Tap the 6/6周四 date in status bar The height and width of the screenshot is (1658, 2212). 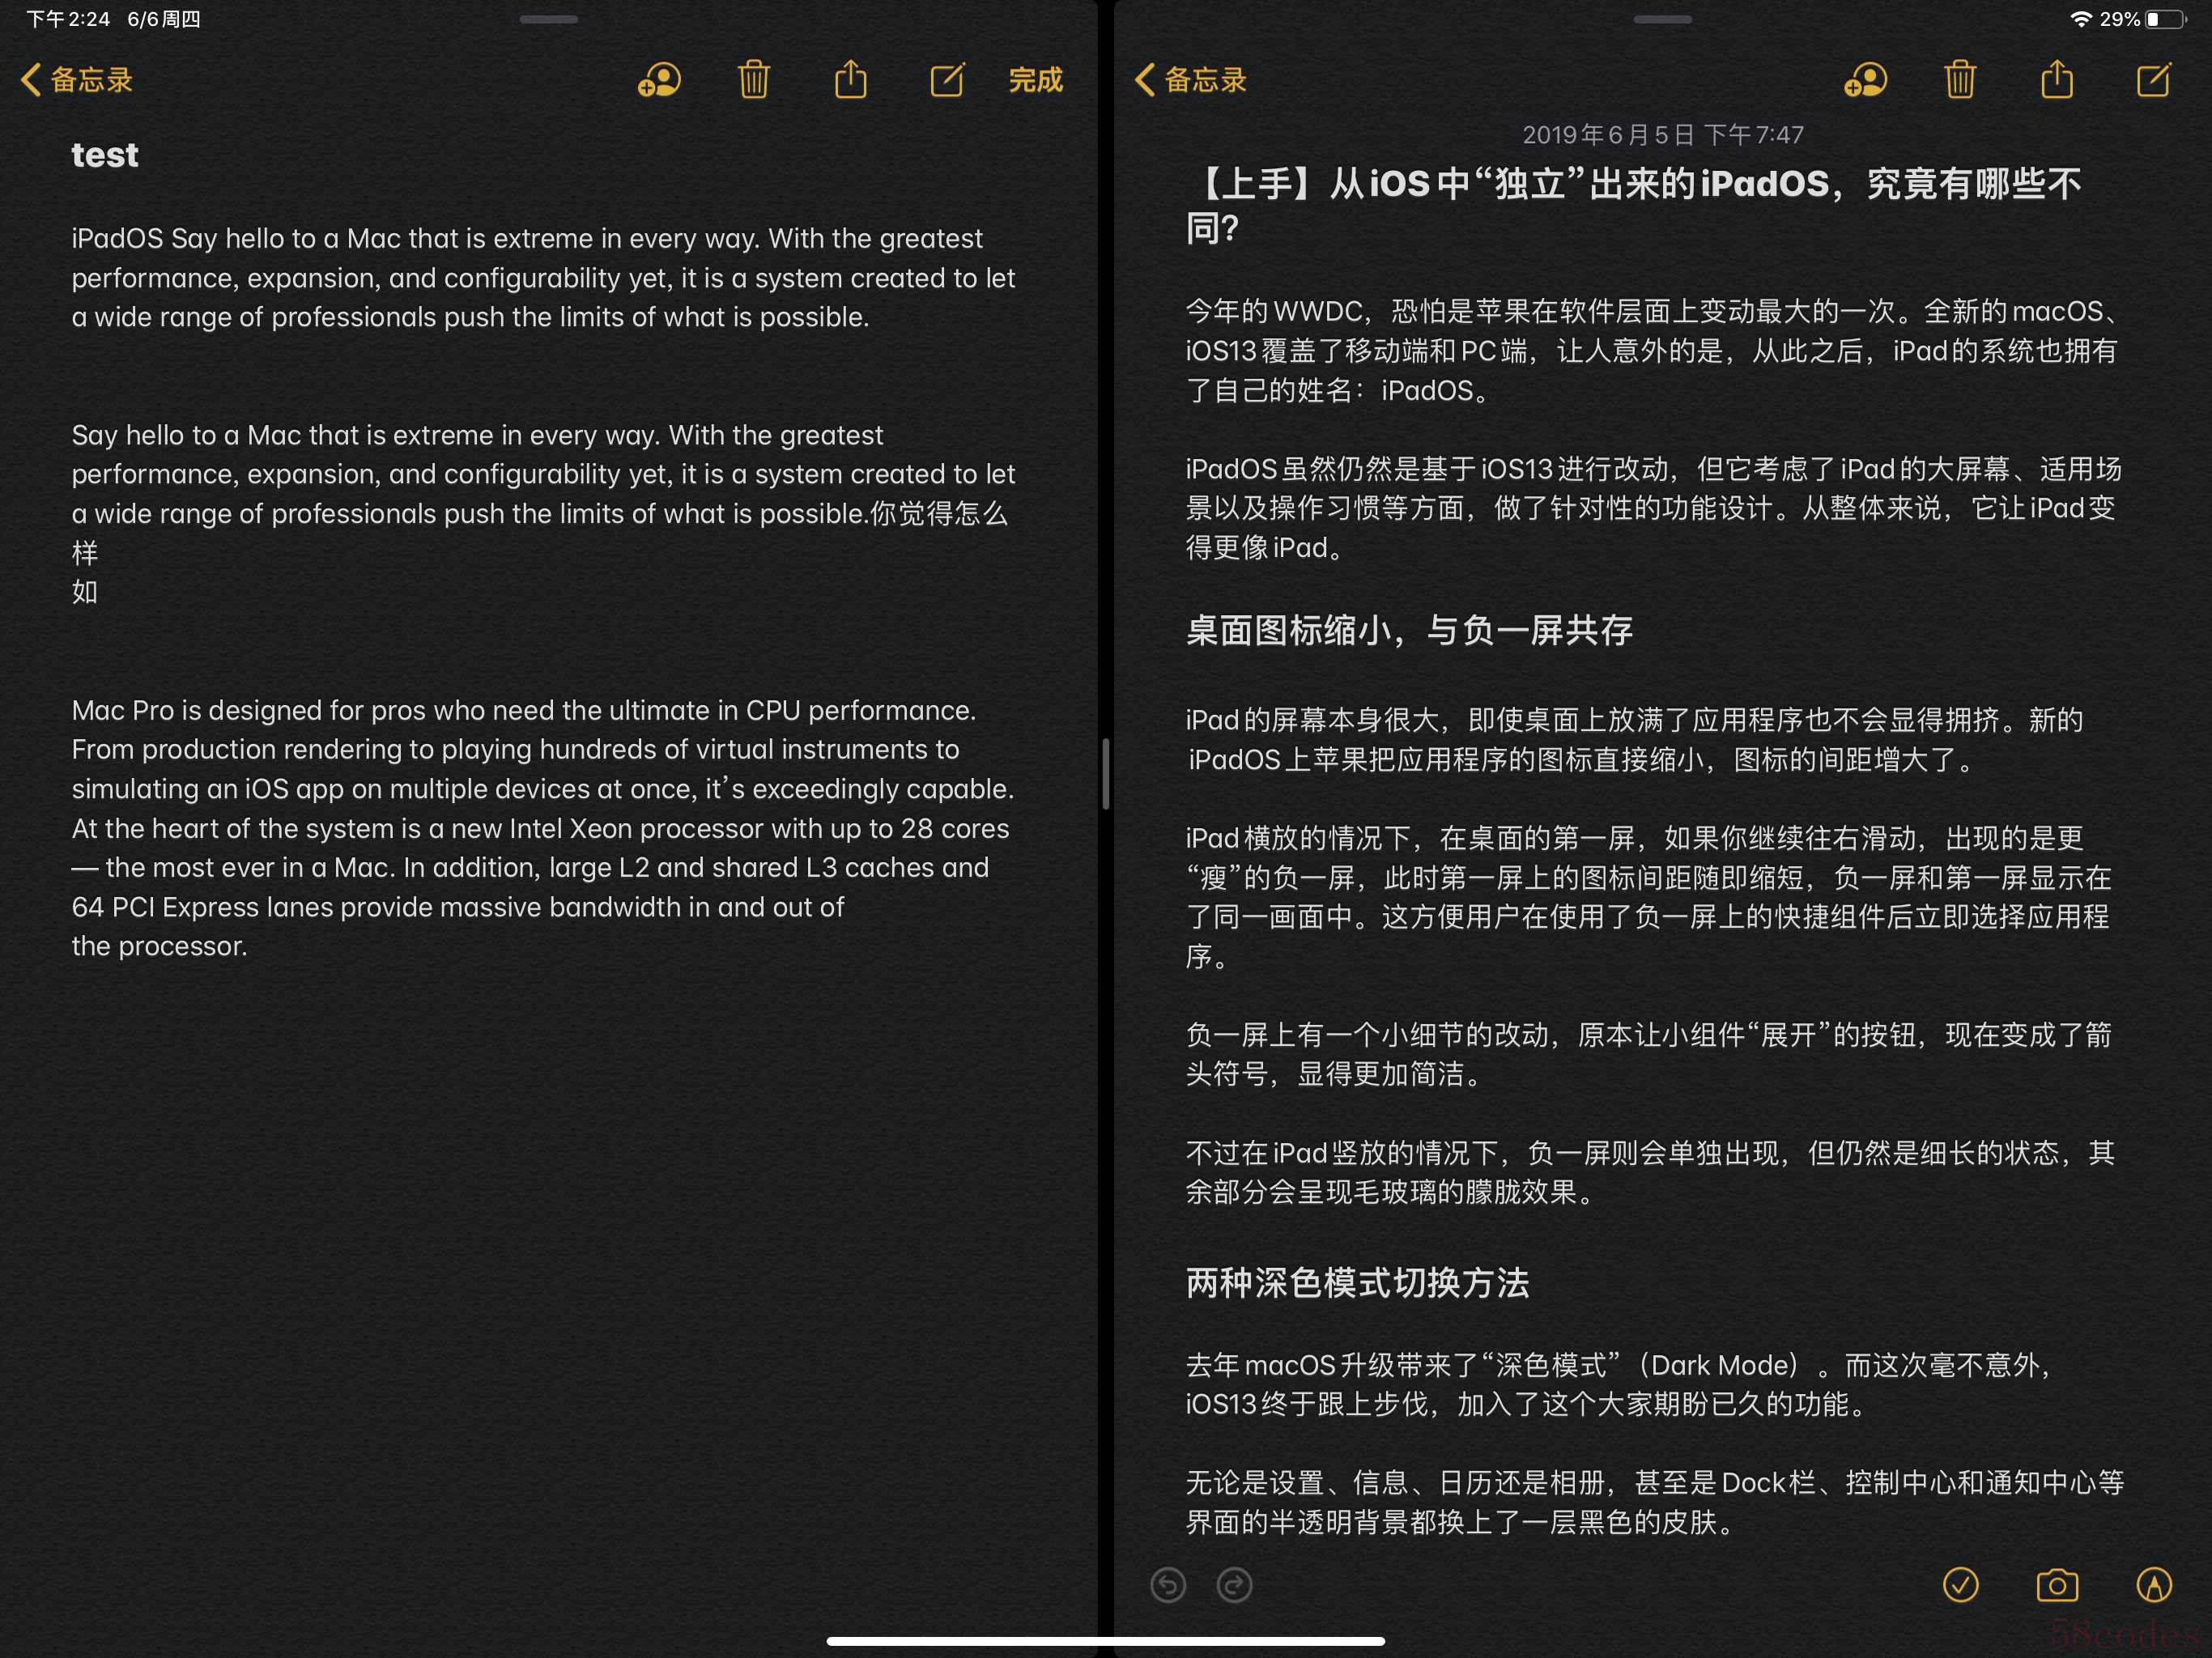pyautogui.click(x=164, y=19)
